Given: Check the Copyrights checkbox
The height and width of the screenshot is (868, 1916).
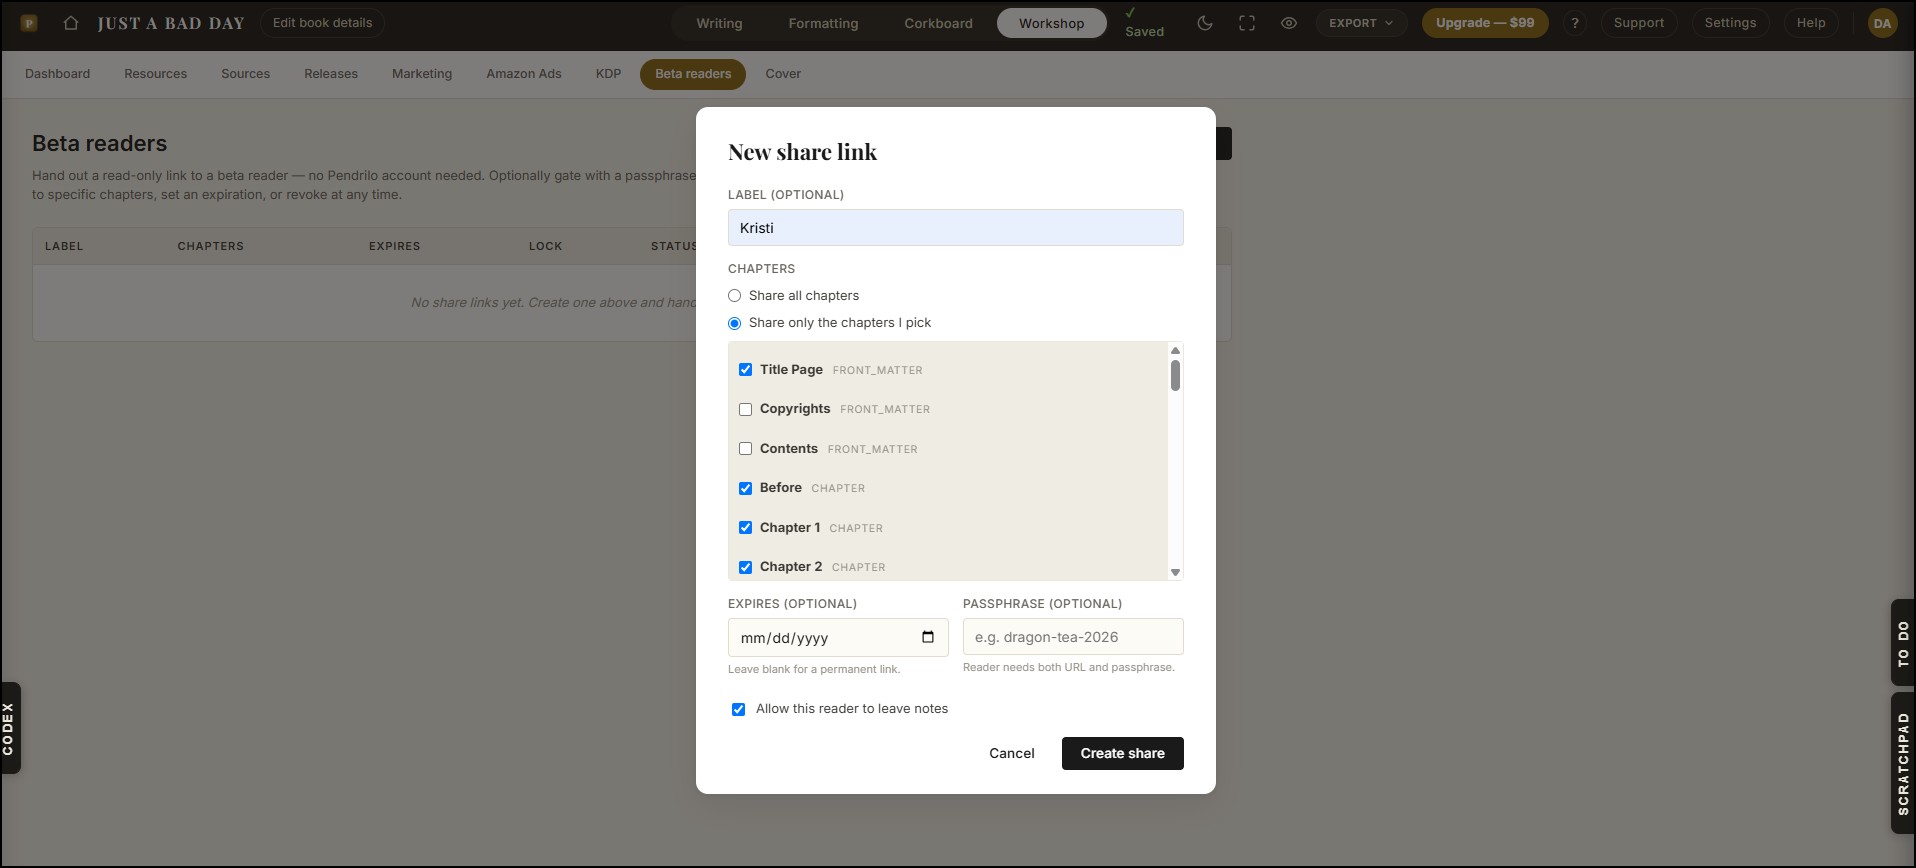Looking at the screenshot, I should coord(745,409).
